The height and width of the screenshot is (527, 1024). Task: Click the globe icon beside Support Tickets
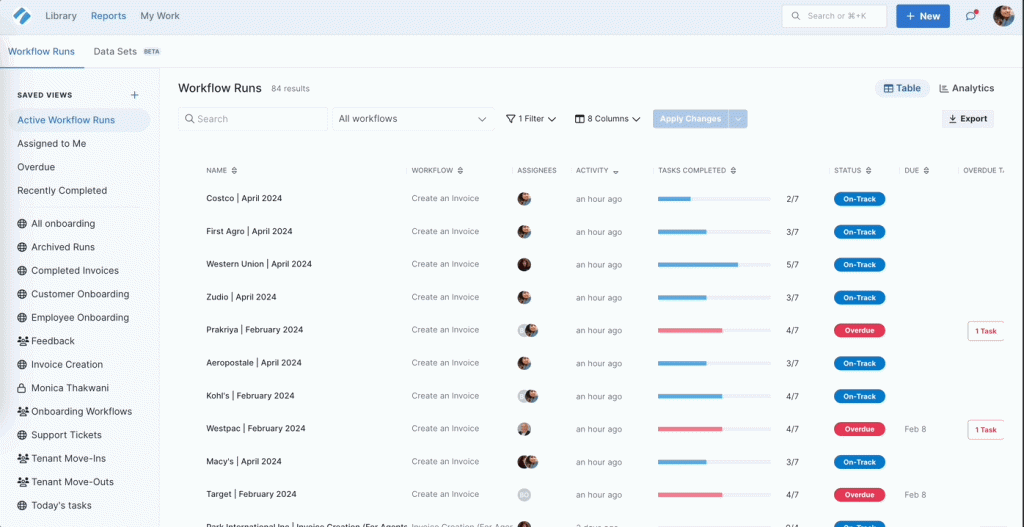pos(22,435)
